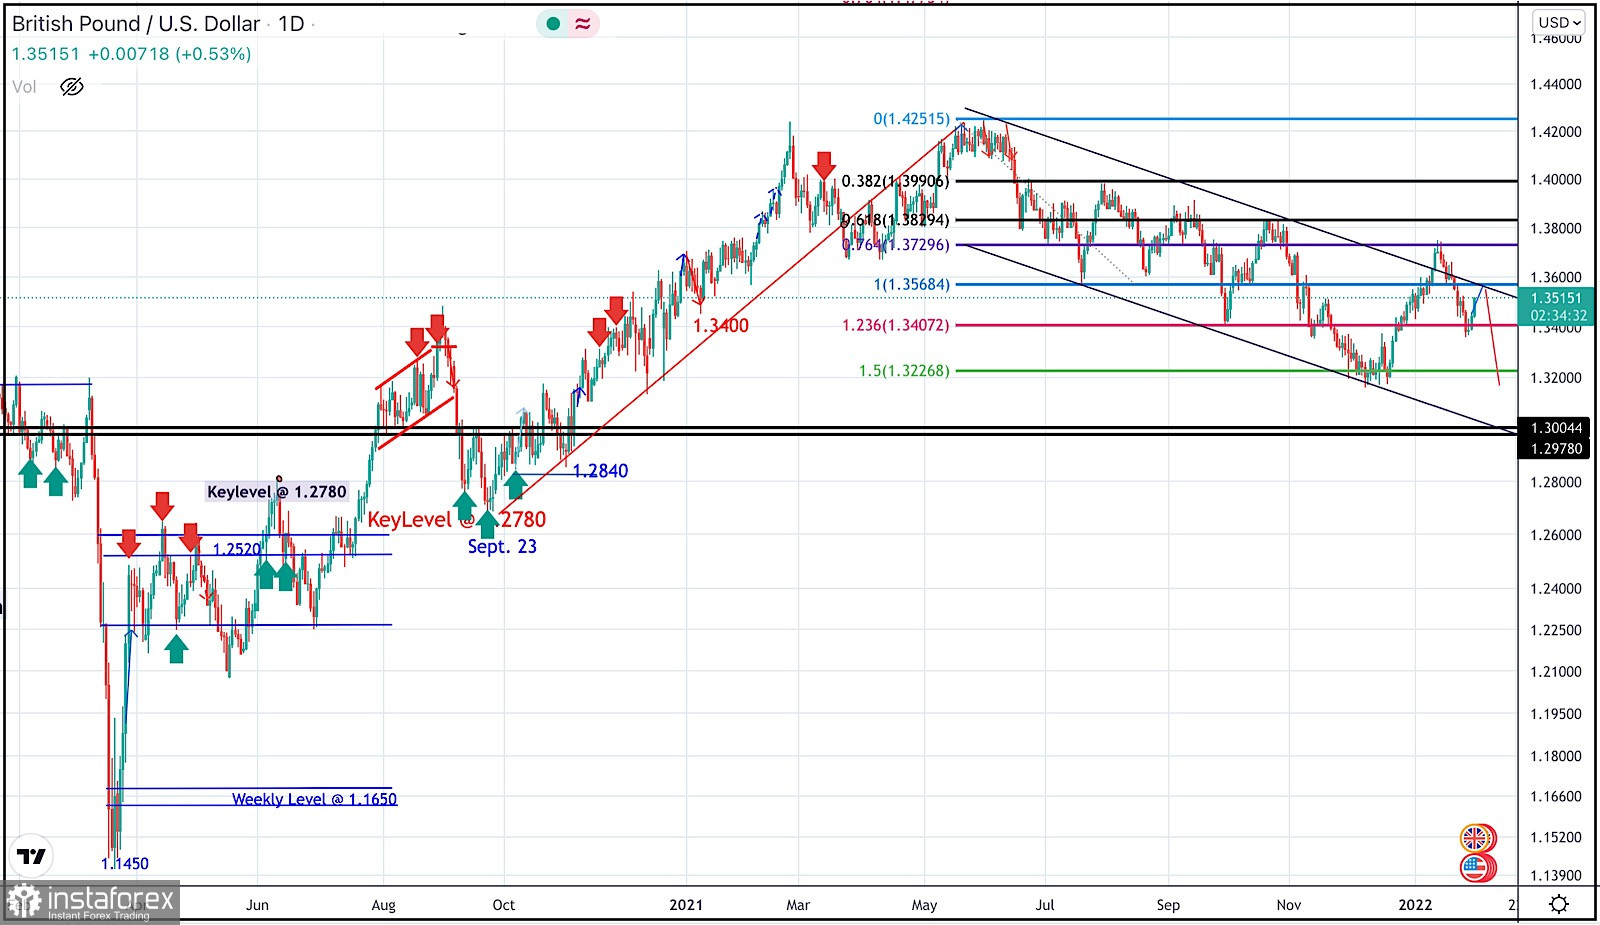Select the 1.5(1.32268) Fibonacci label
Viewport: 1600px width, 925px height.
tap(904, 371)
